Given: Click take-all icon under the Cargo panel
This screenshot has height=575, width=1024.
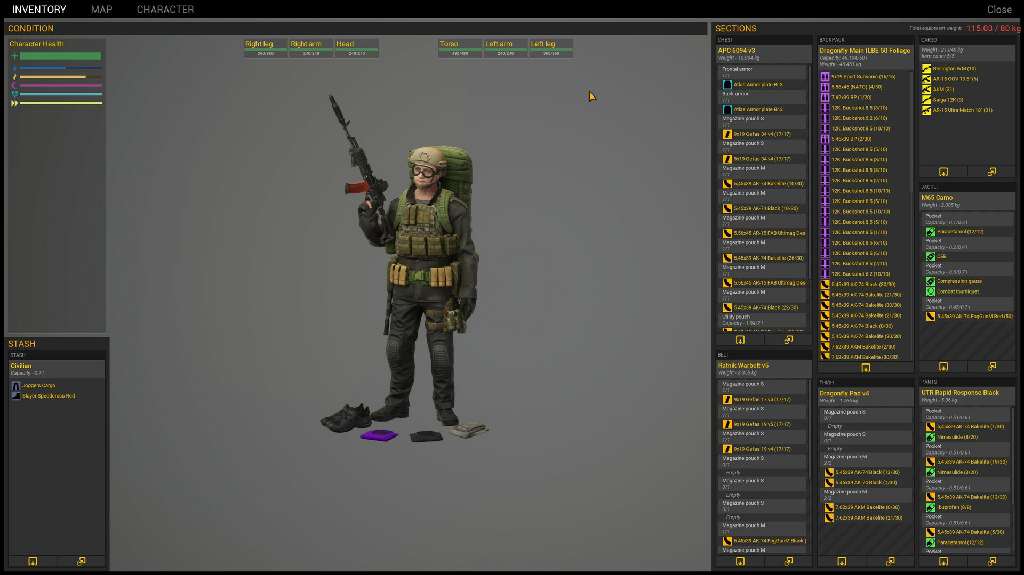Looking at the screenshot, I should click(943, 172).
